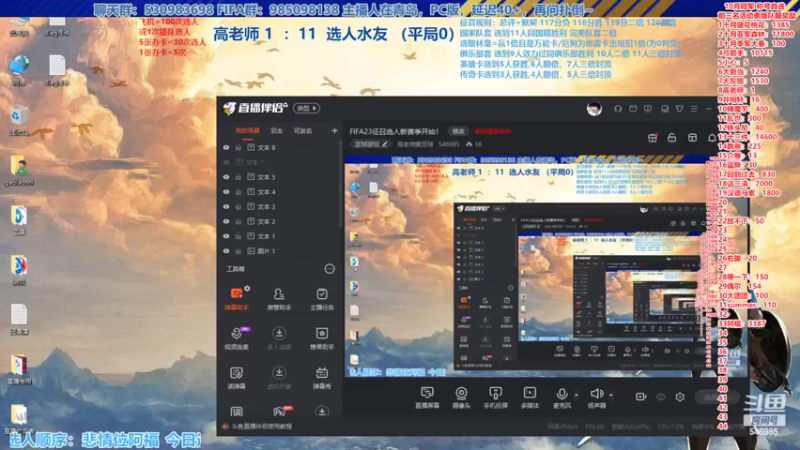
Task: Add 手机投屏 phone casting source
Action: [495, 397]
